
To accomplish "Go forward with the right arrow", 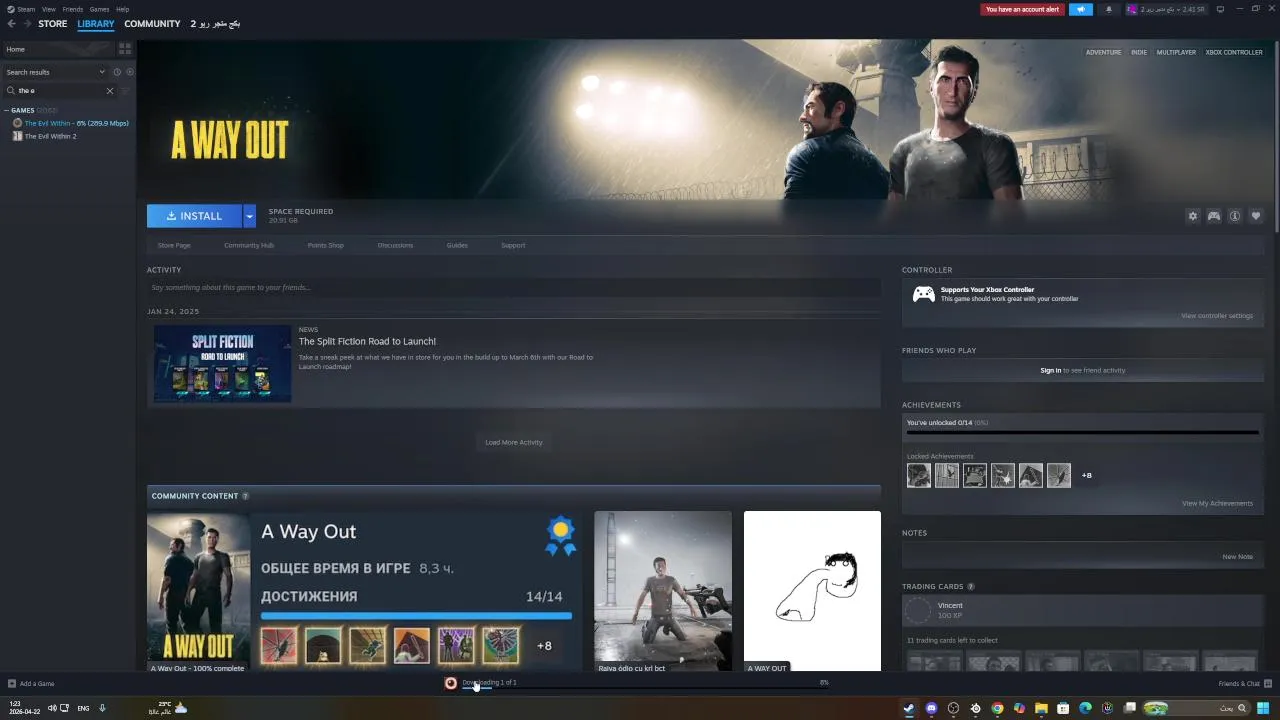I will point(27,23).
